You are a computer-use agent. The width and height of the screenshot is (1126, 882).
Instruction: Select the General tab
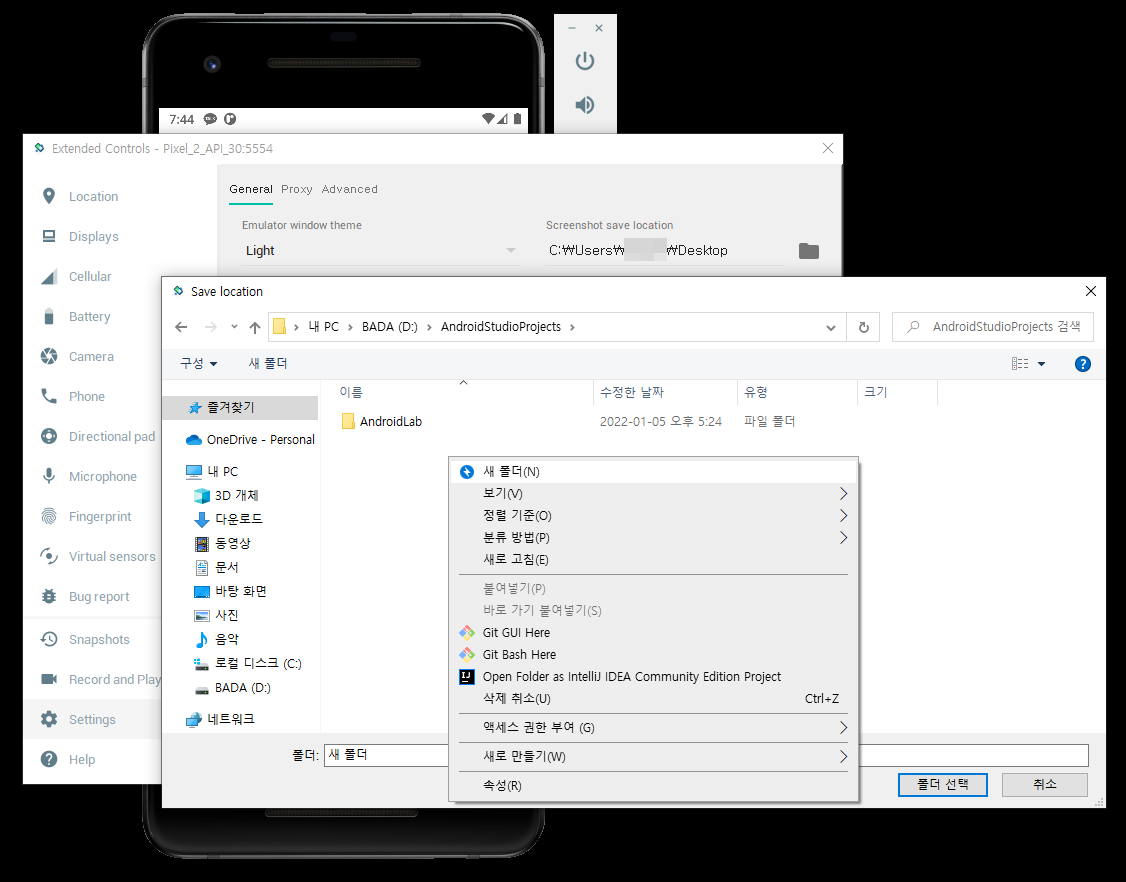(x=251, y=189)
